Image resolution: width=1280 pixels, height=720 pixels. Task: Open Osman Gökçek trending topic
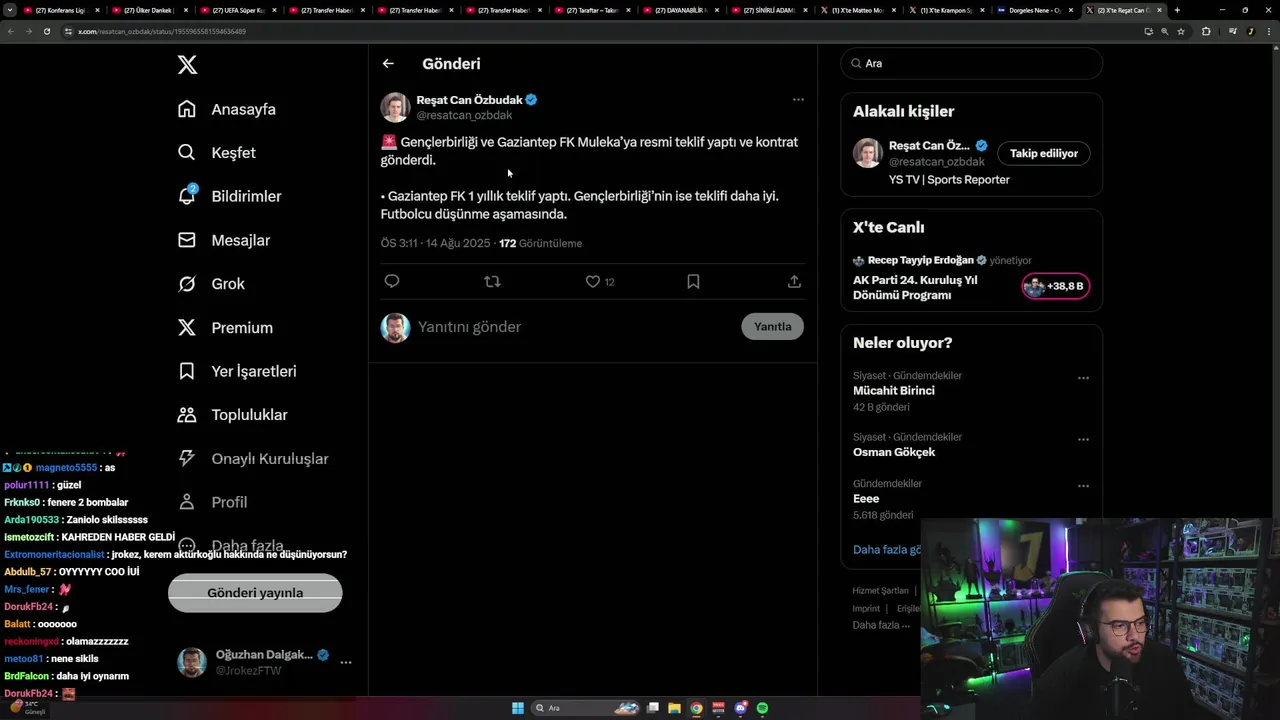click(x=894, y=452)
